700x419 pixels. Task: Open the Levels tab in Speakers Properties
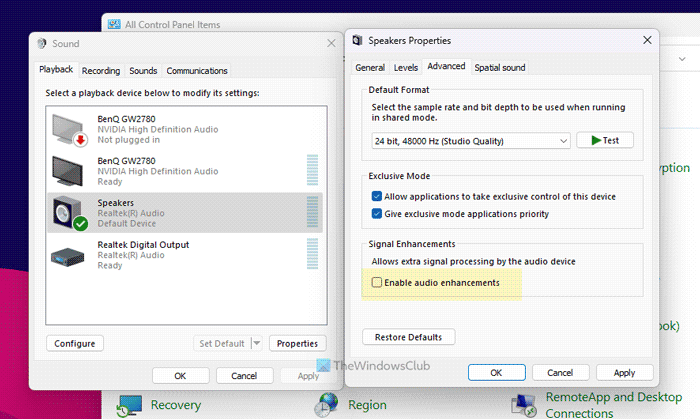tap(405, 67)
